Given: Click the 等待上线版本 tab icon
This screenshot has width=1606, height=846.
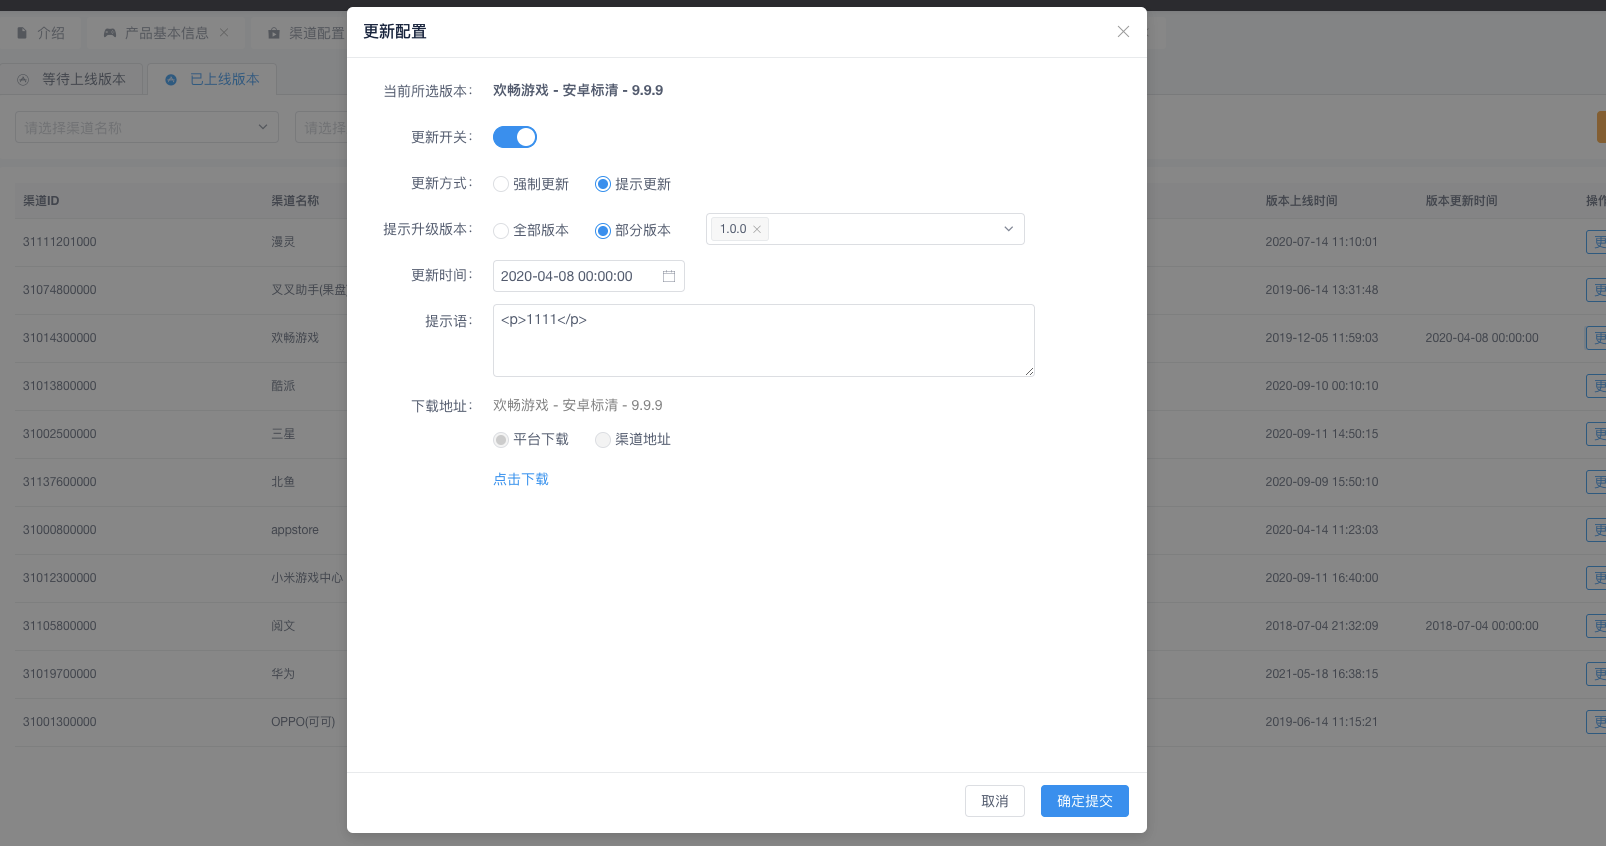Looking at the screenshot, I should 23,79.
